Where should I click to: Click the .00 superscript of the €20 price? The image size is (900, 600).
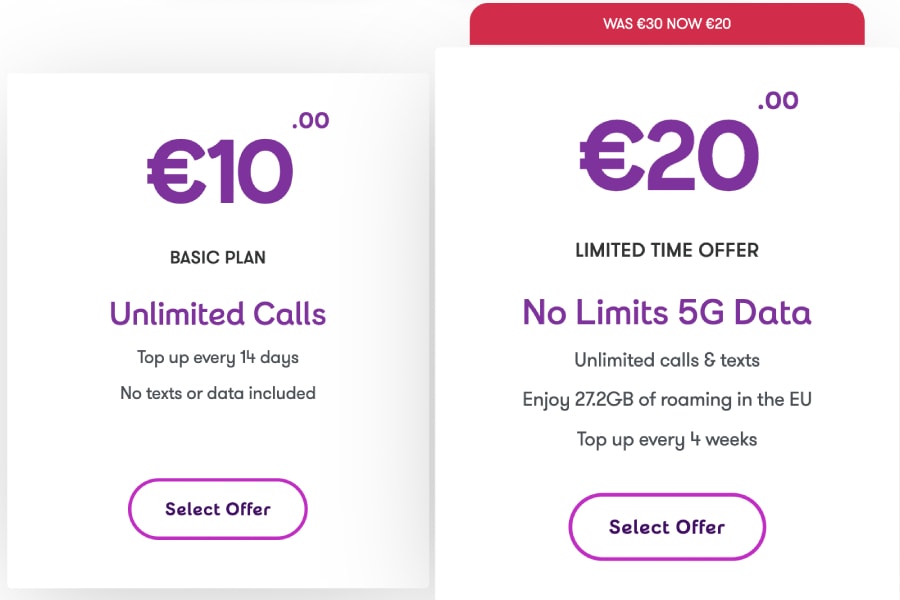778,100
